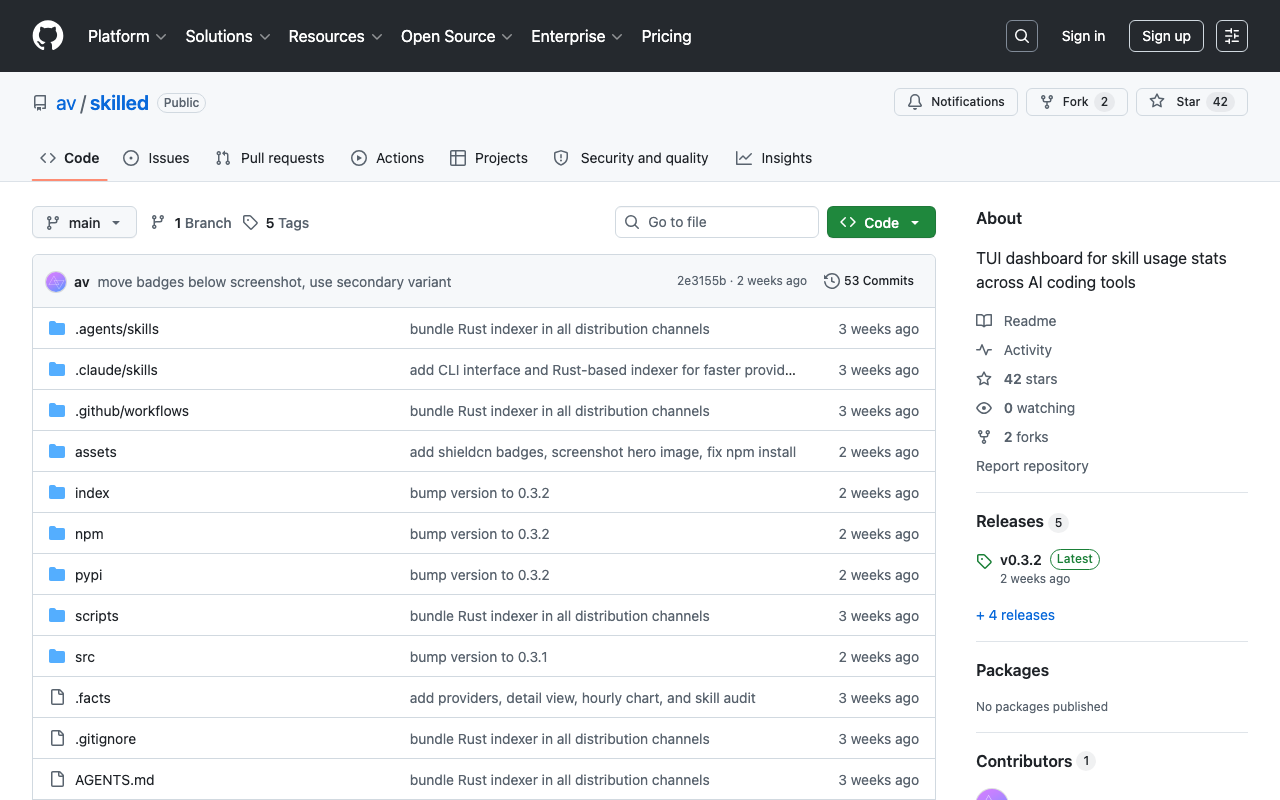Click the .gitignore file icon
The image size is (1280, 800).
[x=57, y=739]
